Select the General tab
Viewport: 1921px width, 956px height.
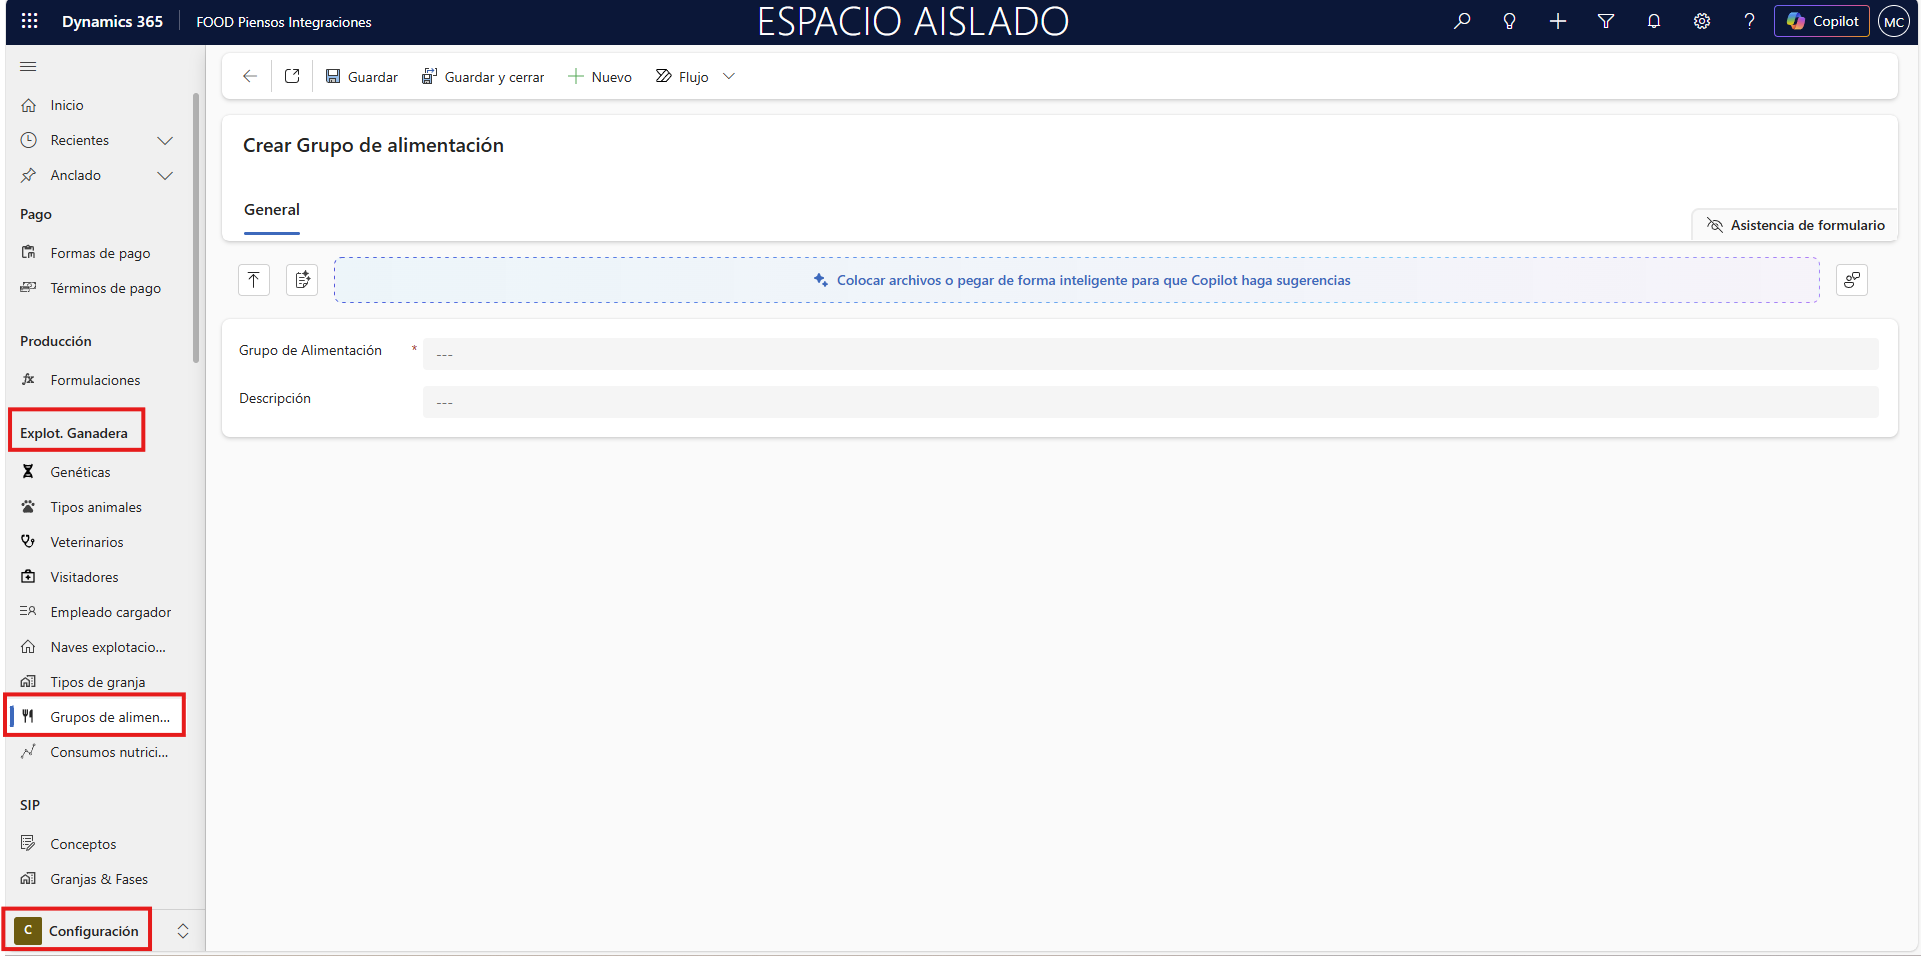coord(272,210)
